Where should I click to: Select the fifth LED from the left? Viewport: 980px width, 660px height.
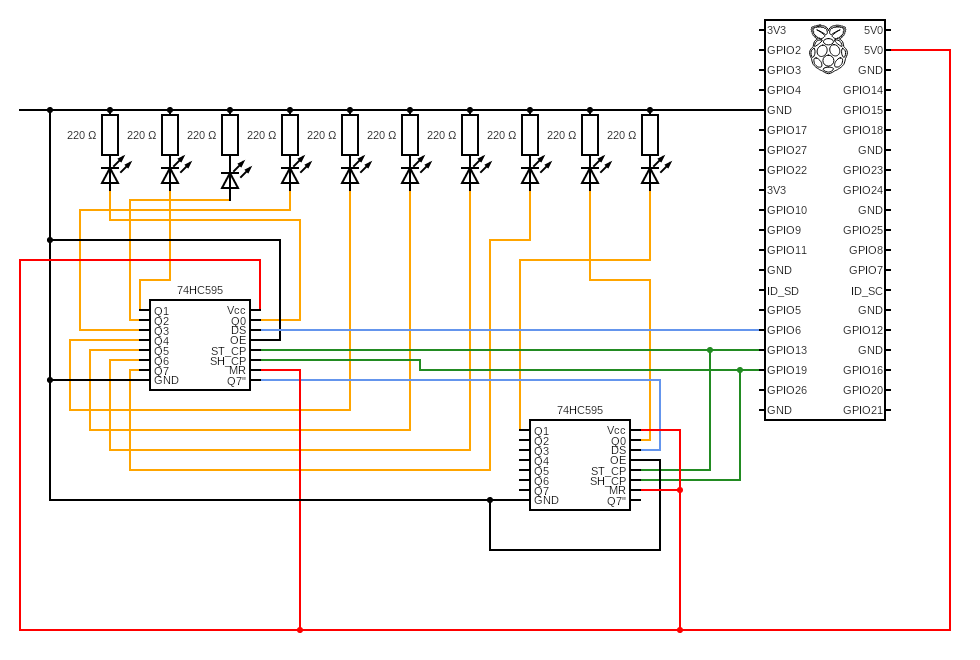(x=356, y=172)
